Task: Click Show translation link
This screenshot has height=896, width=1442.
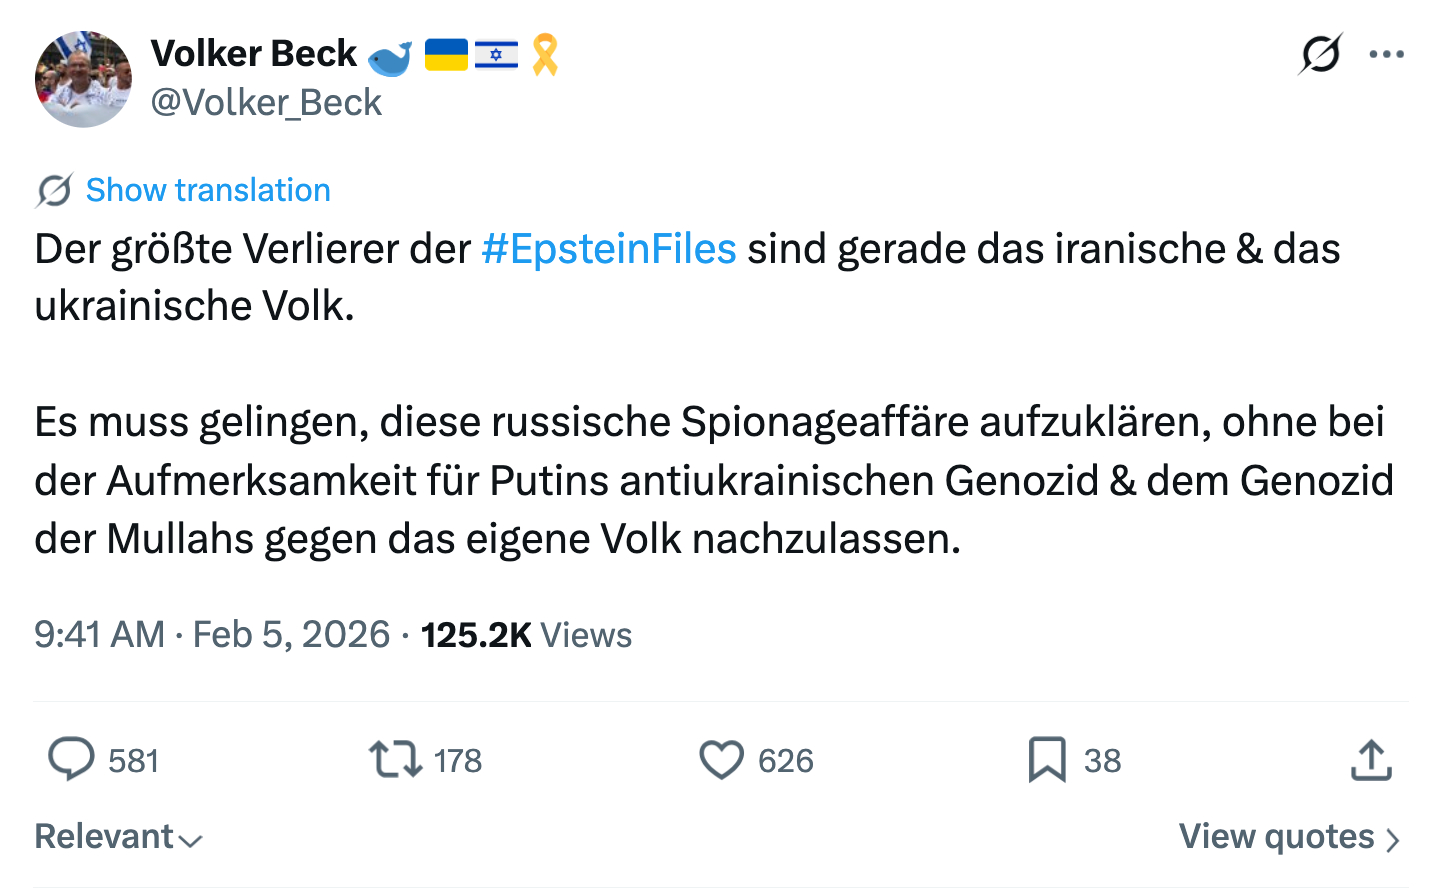Action: (208, 190)
